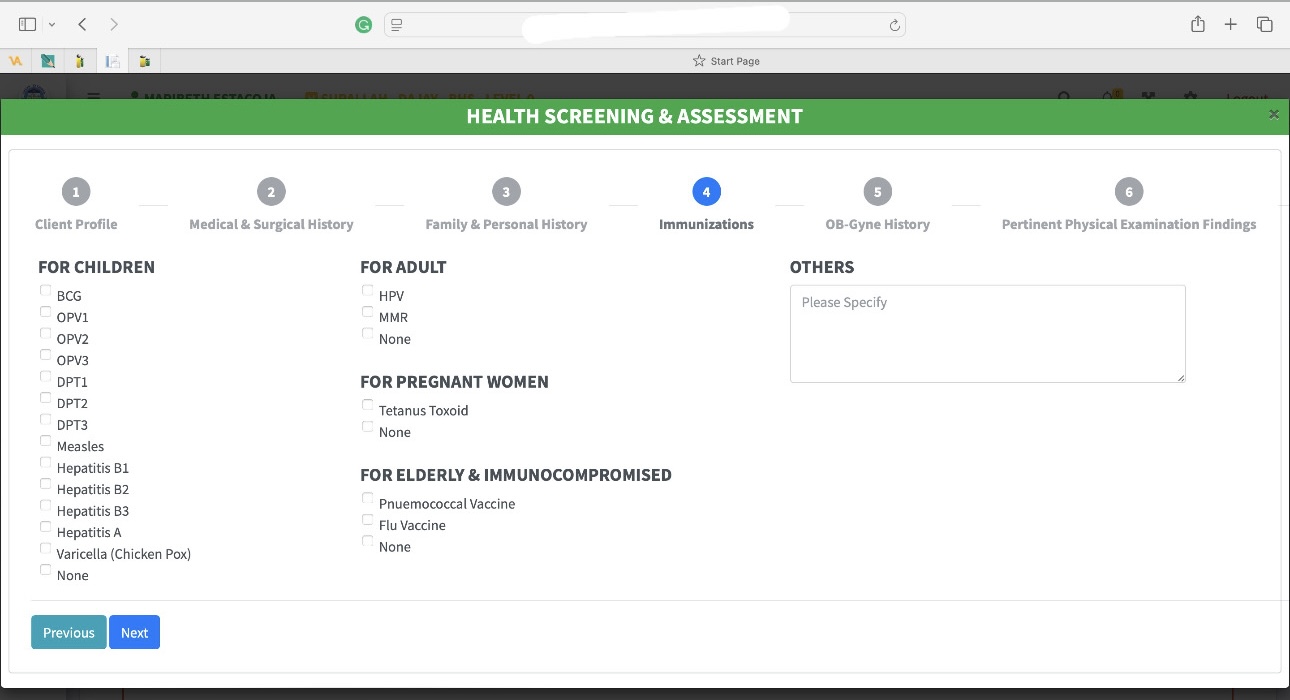
Task: Check the Tetanus Toxoid checkbox
Action: tap(367, 405)
